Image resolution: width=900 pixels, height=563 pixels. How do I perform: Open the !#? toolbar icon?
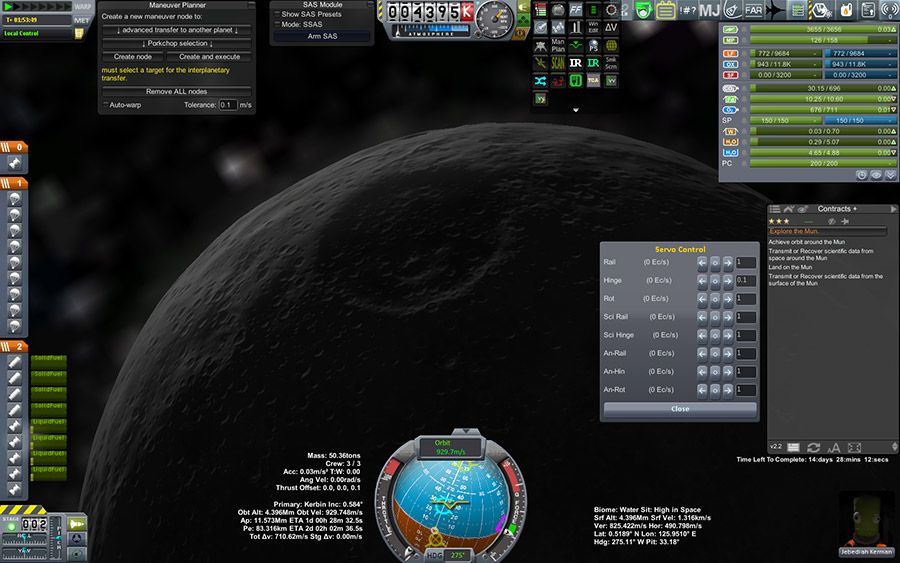687,10
